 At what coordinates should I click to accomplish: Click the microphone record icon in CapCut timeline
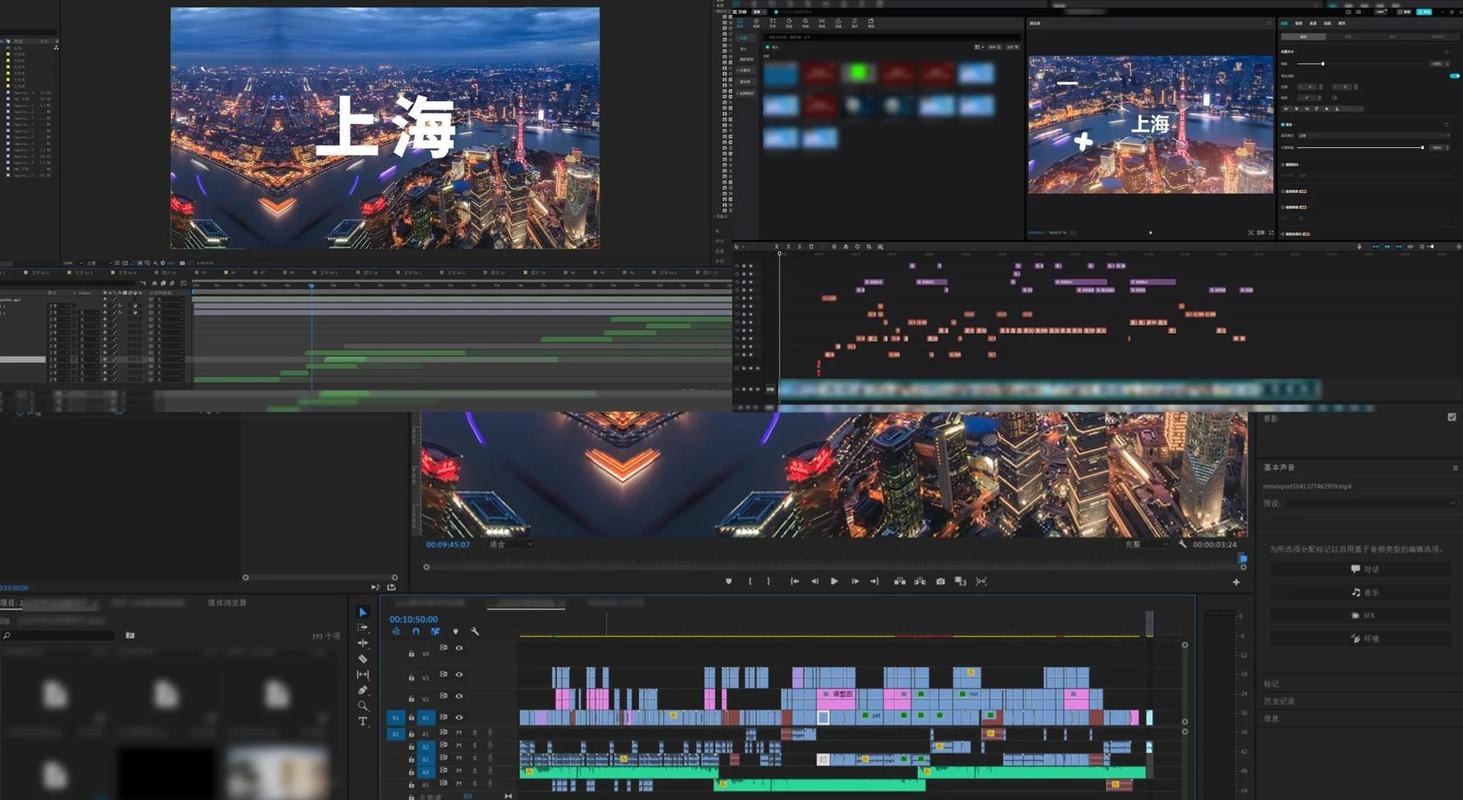pyautogui.click(x=1359, y=246)
